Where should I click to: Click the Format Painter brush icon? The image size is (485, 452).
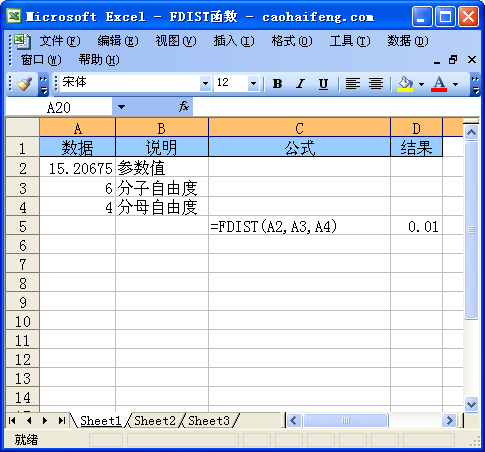click(24, 84)
